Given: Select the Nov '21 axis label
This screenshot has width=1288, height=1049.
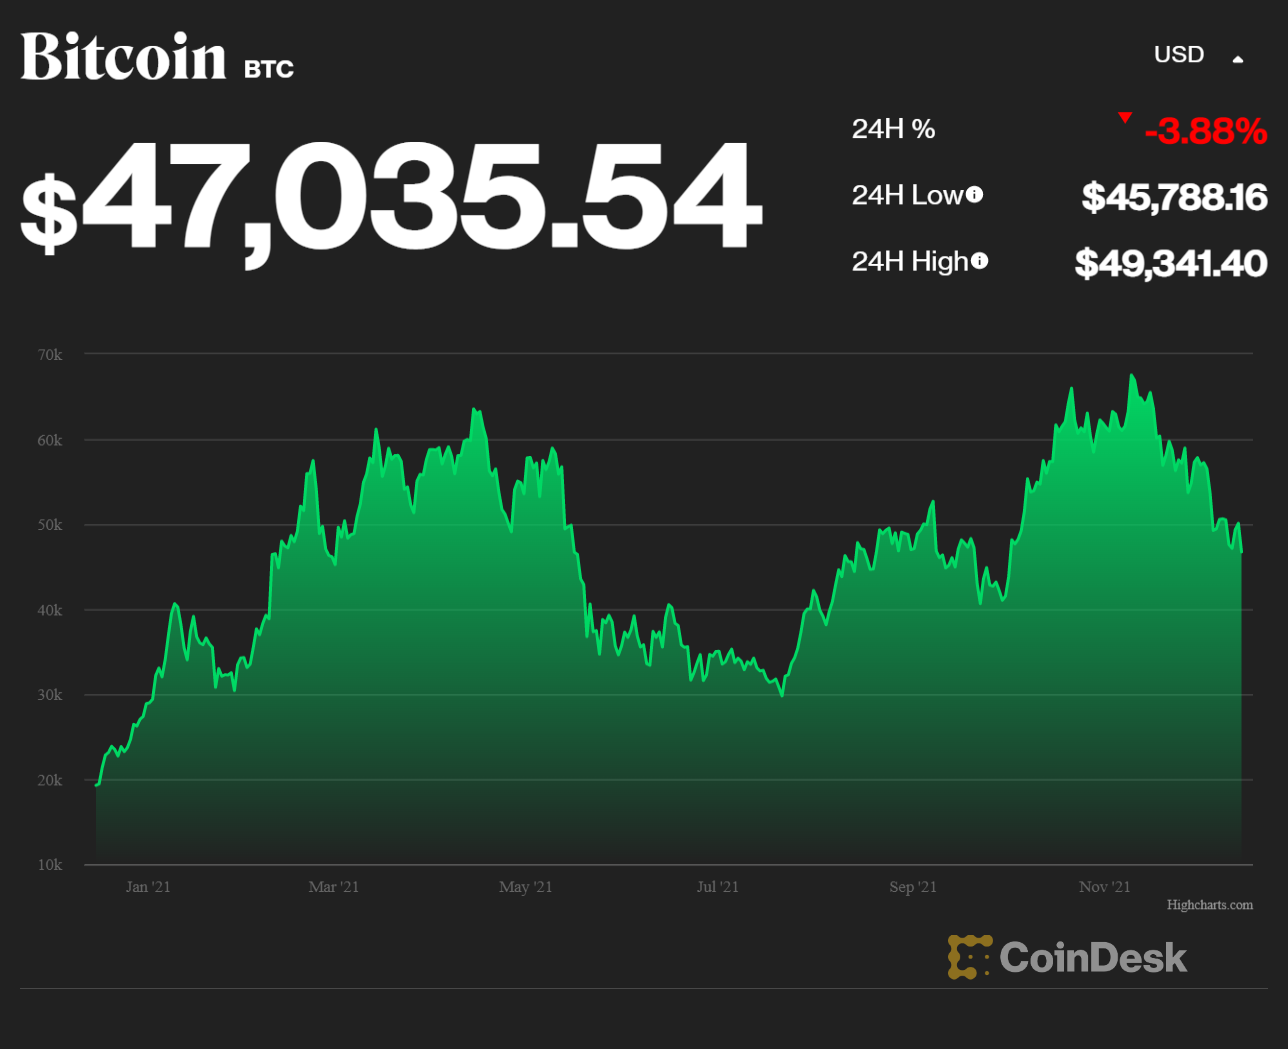Looking at the screenshot, I should [1104, 887].
